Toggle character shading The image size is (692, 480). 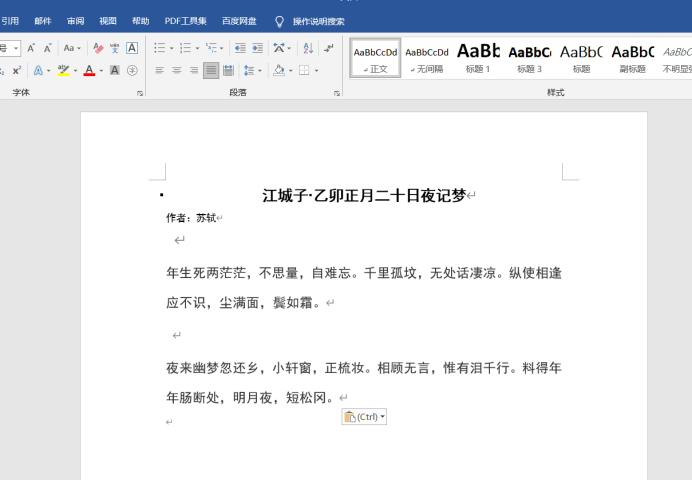point(115,71)
